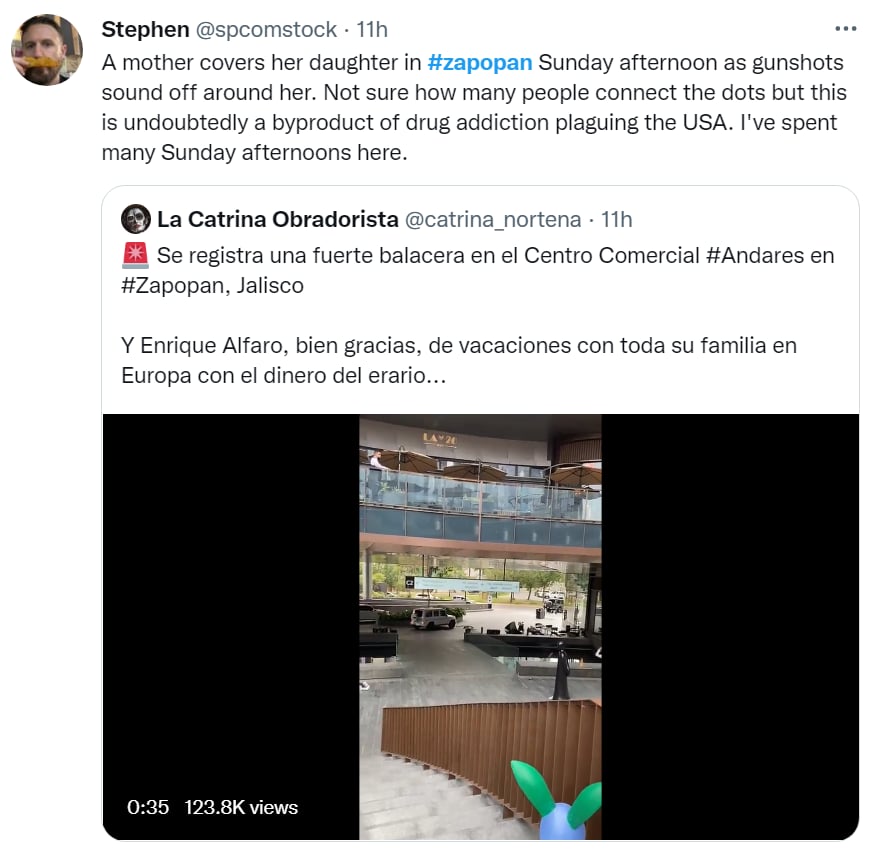Click quoted text mentioning Enrique Alfaro
This screenshot has height=850, width=885.
point(458,360)
